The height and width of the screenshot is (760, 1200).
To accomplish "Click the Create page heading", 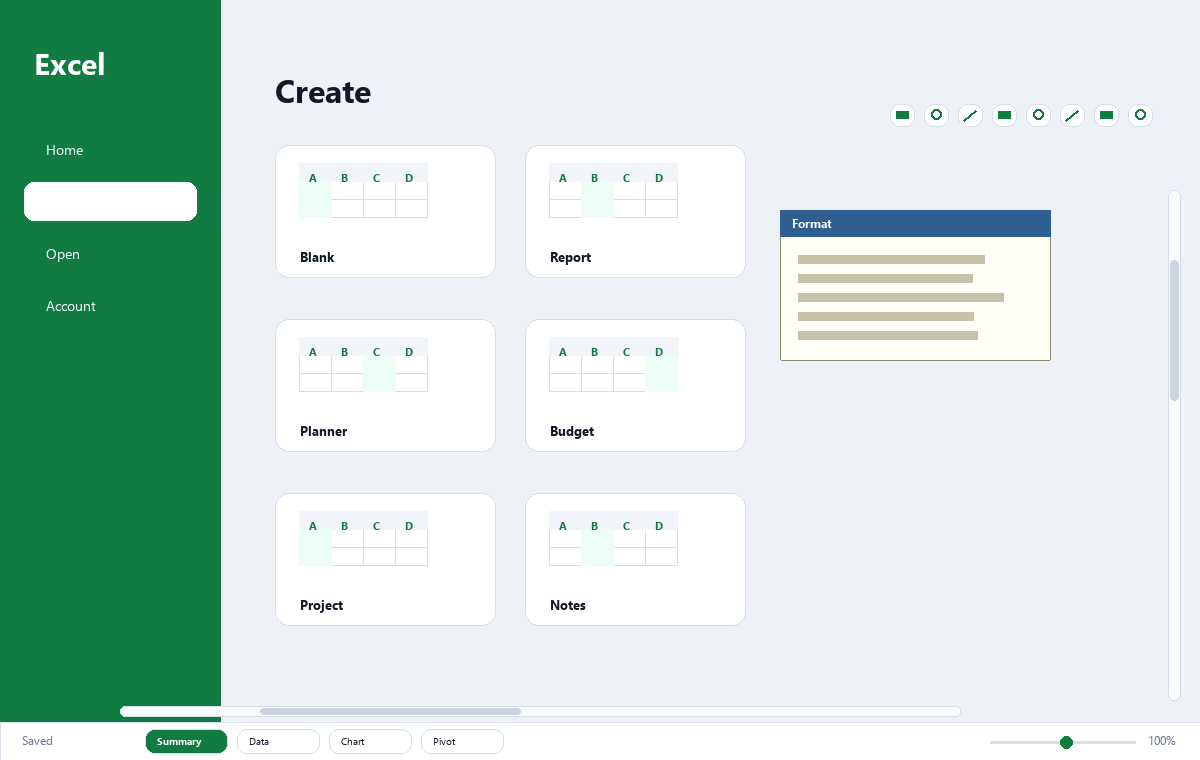I will pos(323,92).
